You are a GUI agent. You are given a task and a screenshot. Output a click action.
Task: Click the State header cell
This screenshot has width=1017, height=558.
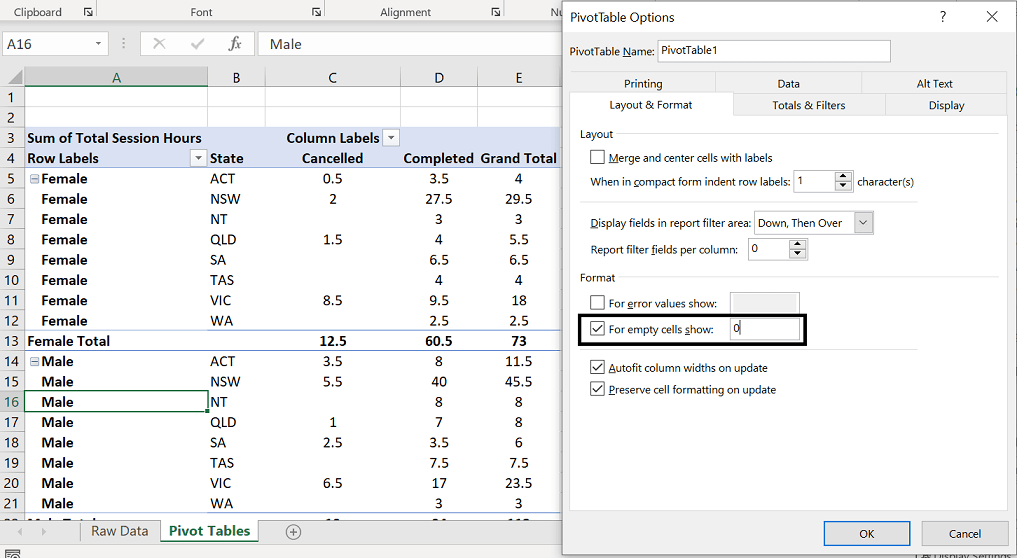(236, 158)
